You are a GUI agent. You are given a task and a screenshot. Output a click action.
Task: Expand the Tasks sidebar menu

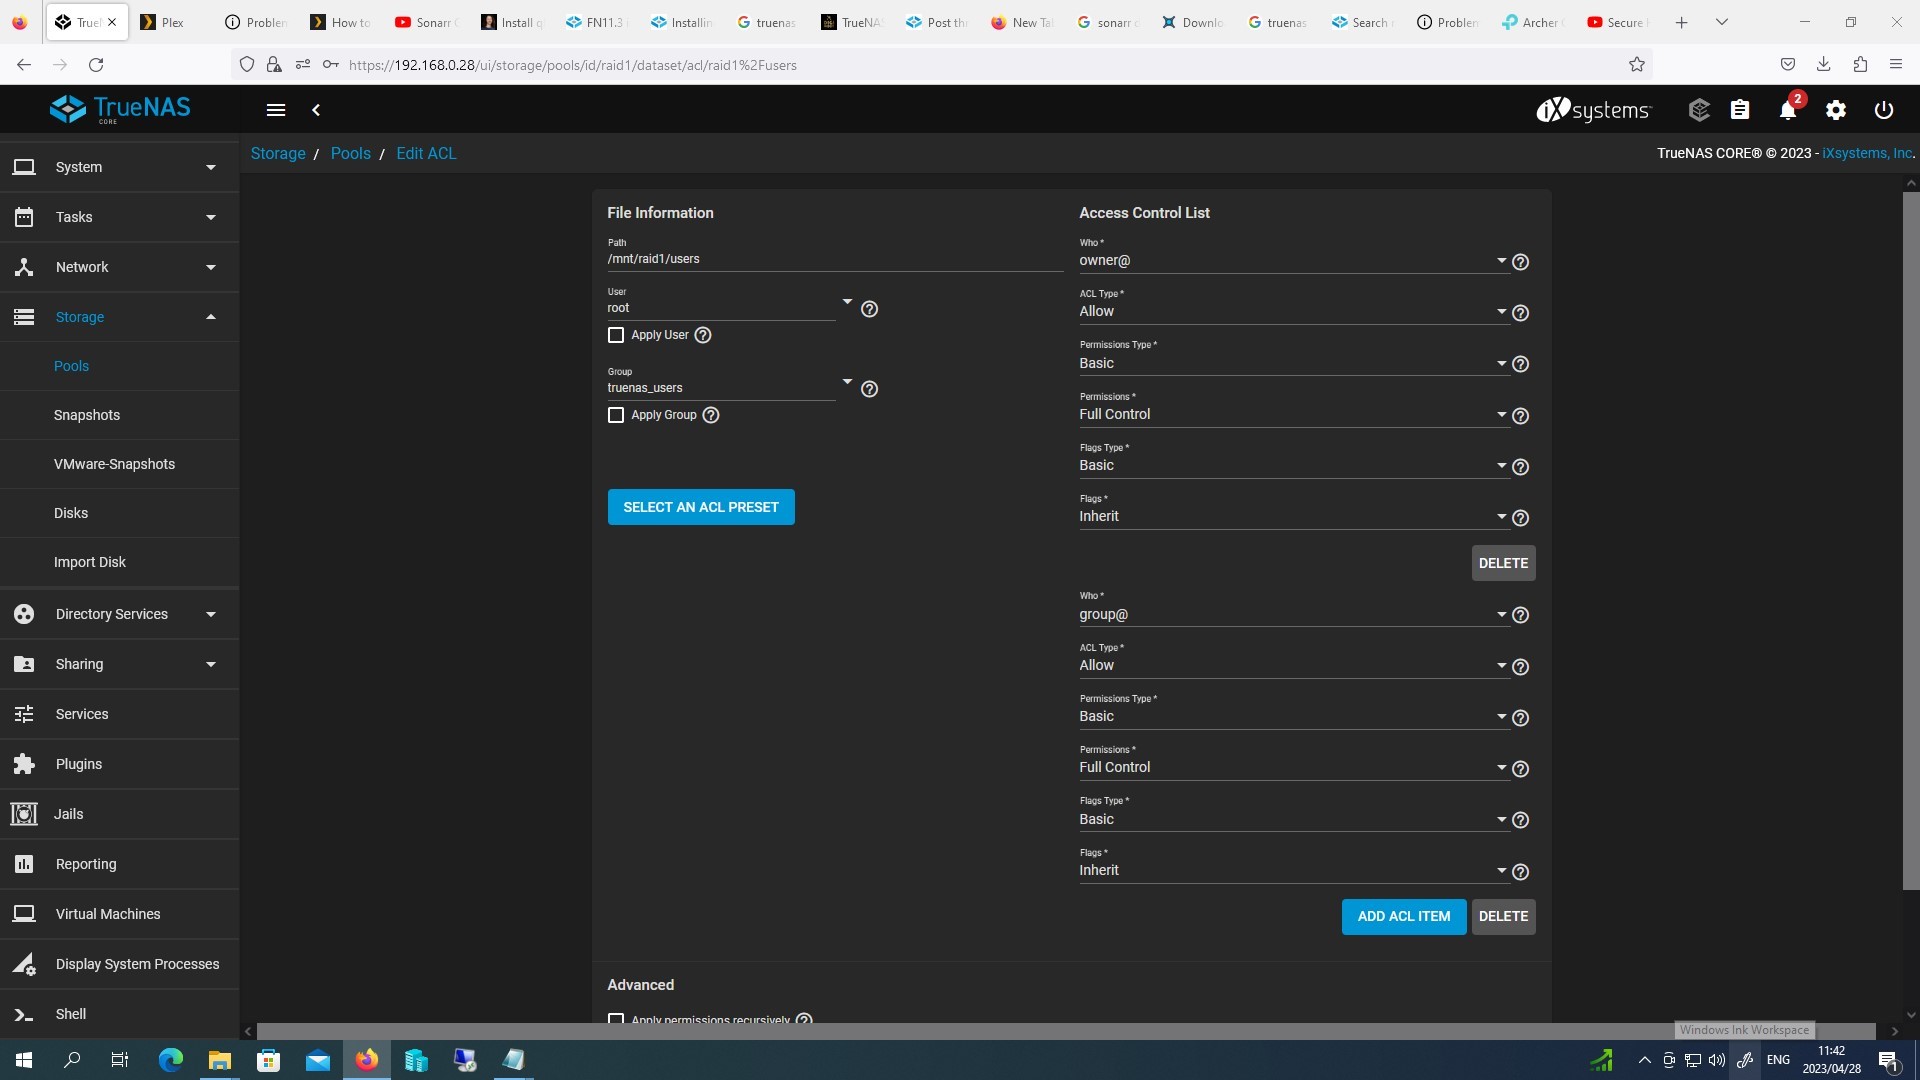click(119, 217)
